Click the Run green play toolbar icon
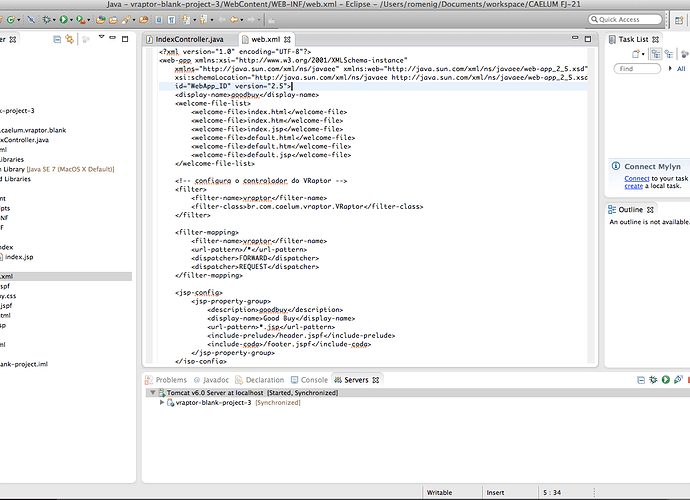690x500 pixels. click(62, 19)
